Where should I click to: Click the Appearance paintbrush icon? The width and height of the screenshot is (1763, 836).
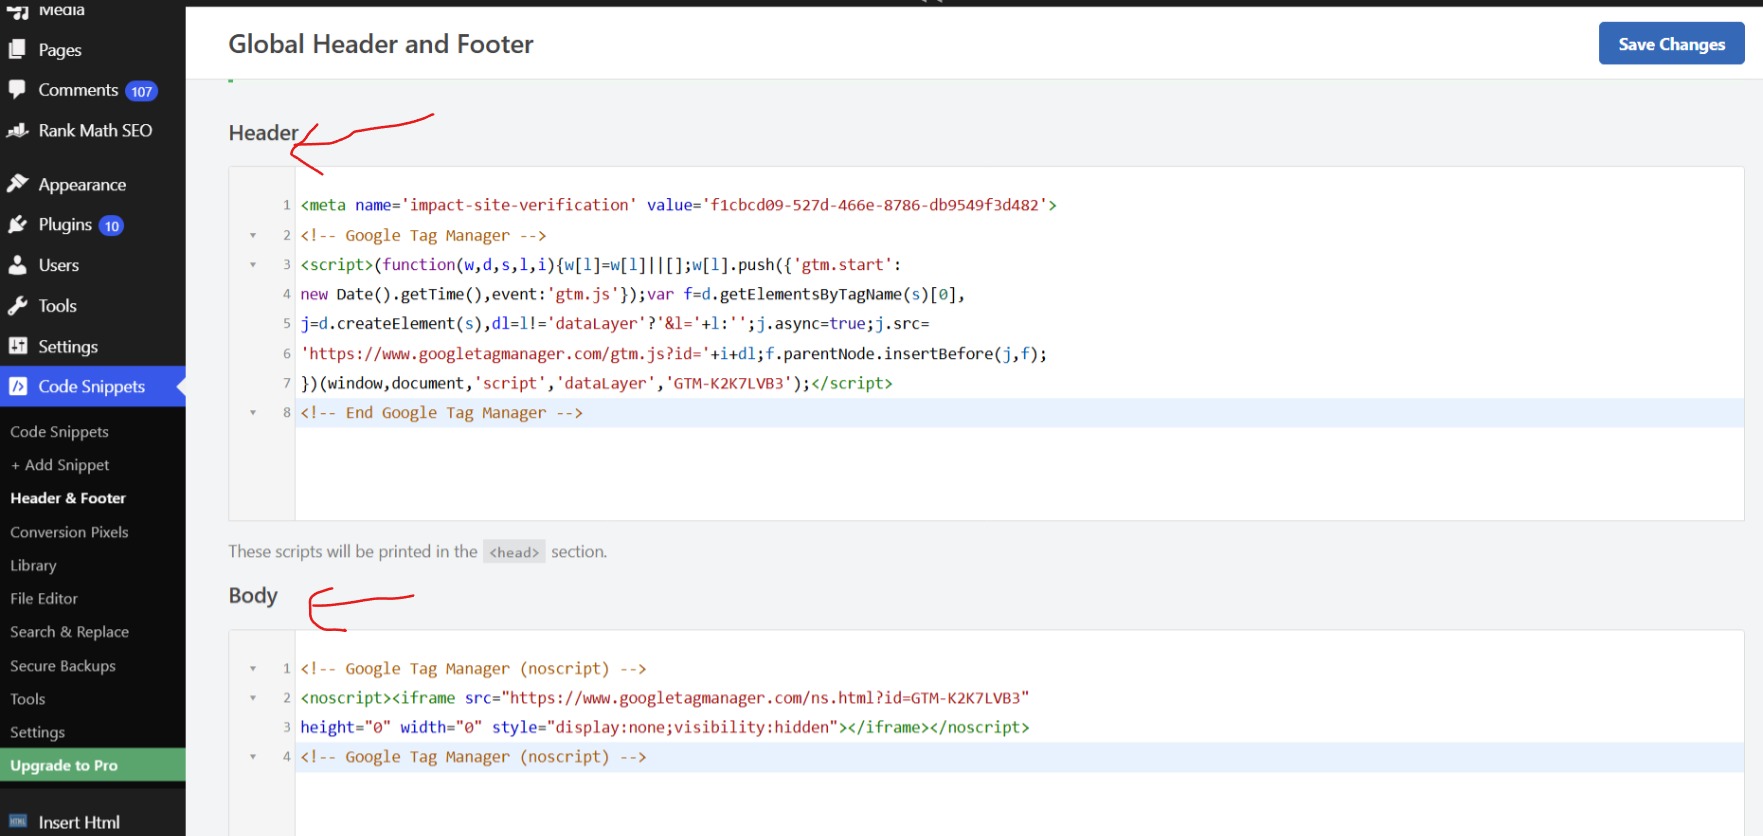click(17, 184)
